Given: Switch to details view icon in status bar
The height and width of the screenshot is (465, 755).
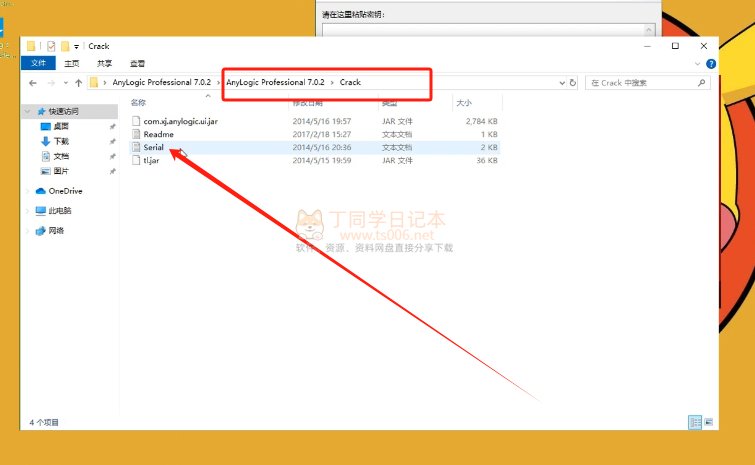Looking at the screenshot, I should coord(695,422).
